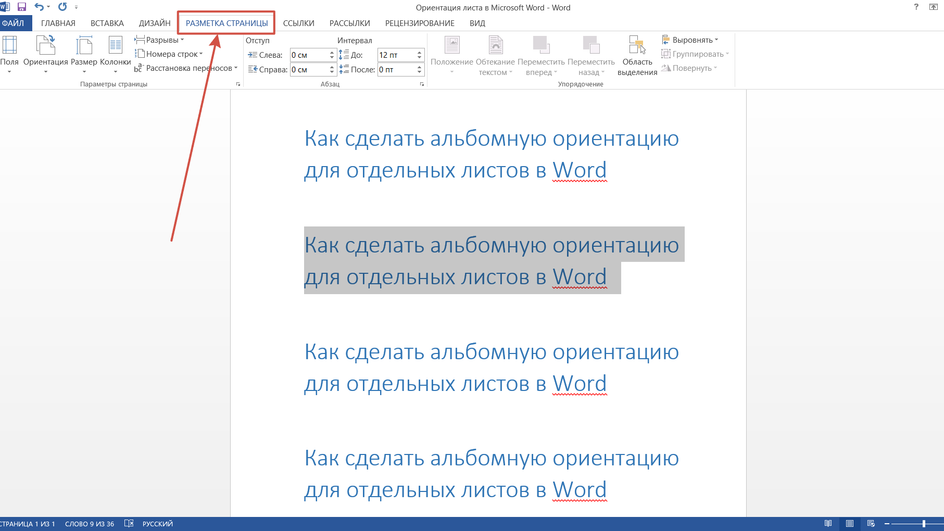This screenshot has width=944, height=531.
Task: Switch to Print Layout view icon
Action: 849,524
